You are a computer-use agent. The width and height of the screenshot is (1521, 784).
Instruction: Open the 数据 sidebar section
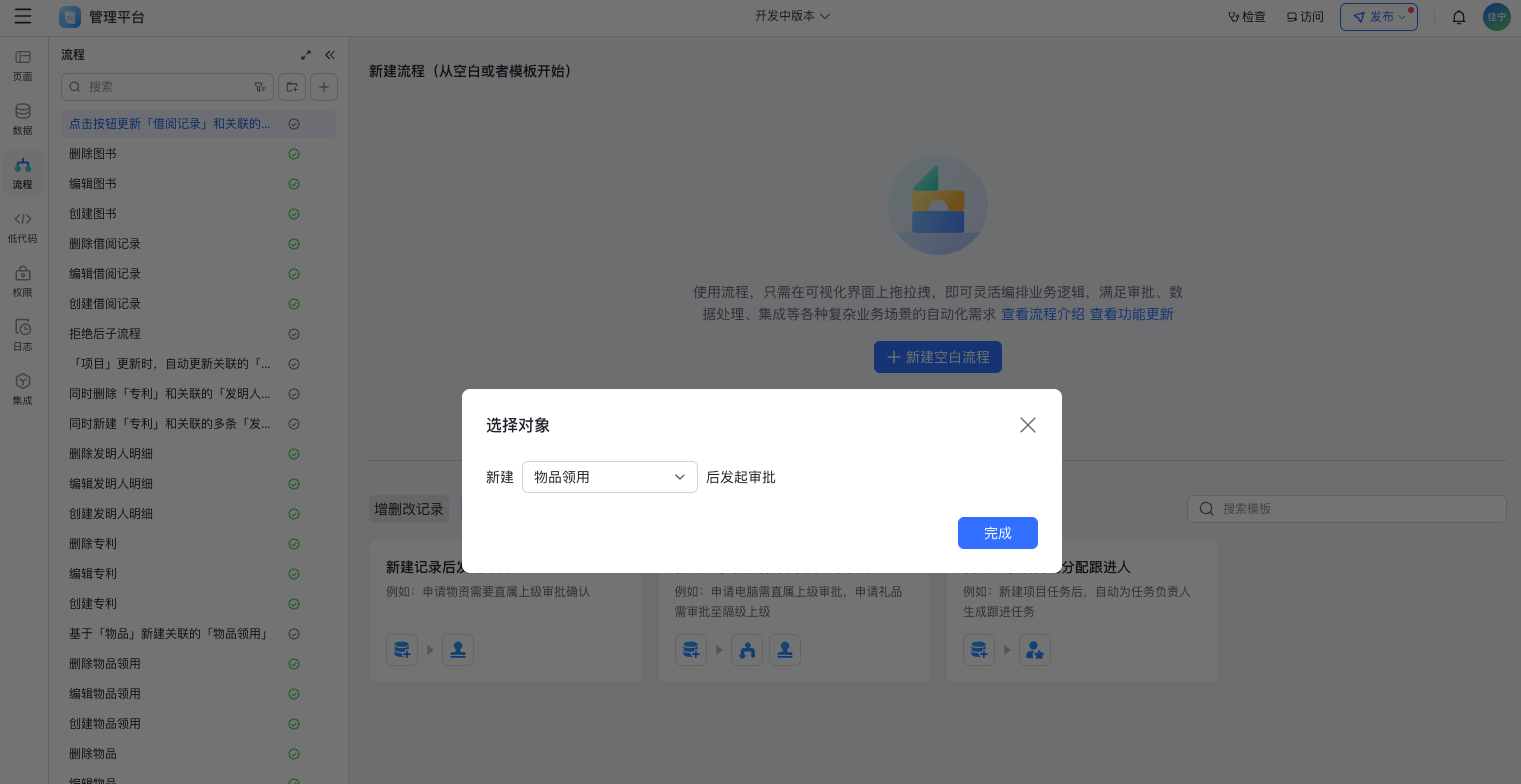22,119
